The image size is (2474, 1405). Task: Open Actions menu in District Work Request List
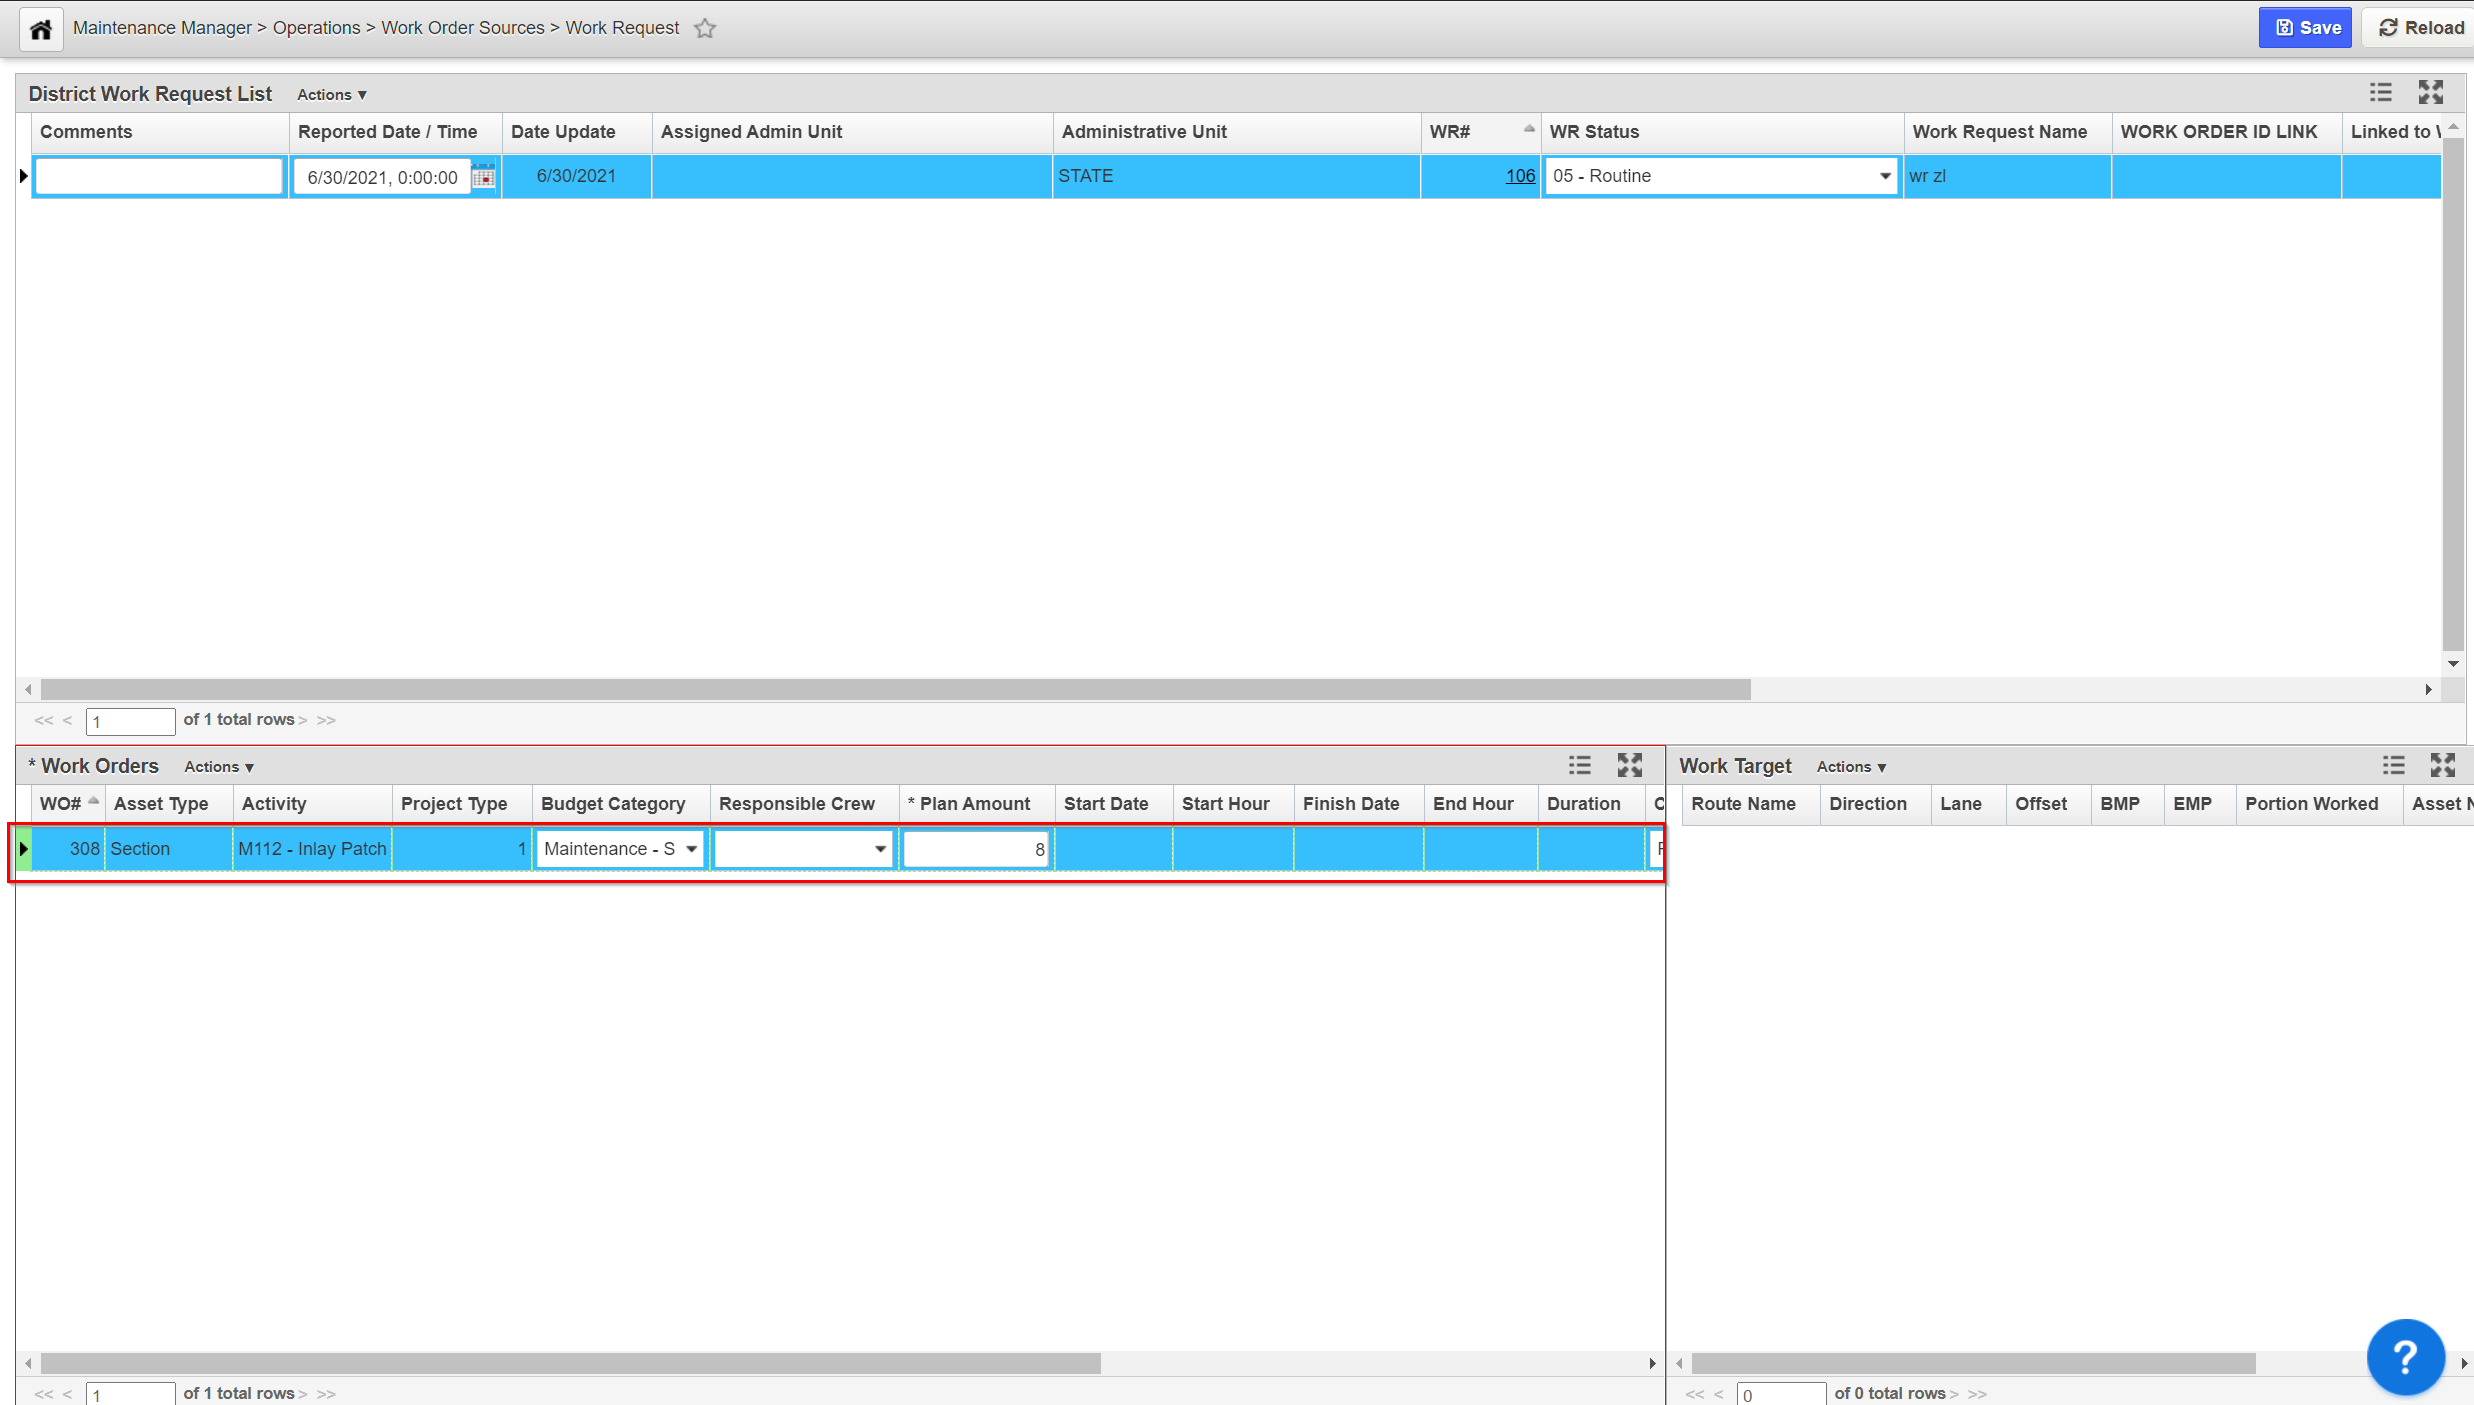click(x=331, y=95)
